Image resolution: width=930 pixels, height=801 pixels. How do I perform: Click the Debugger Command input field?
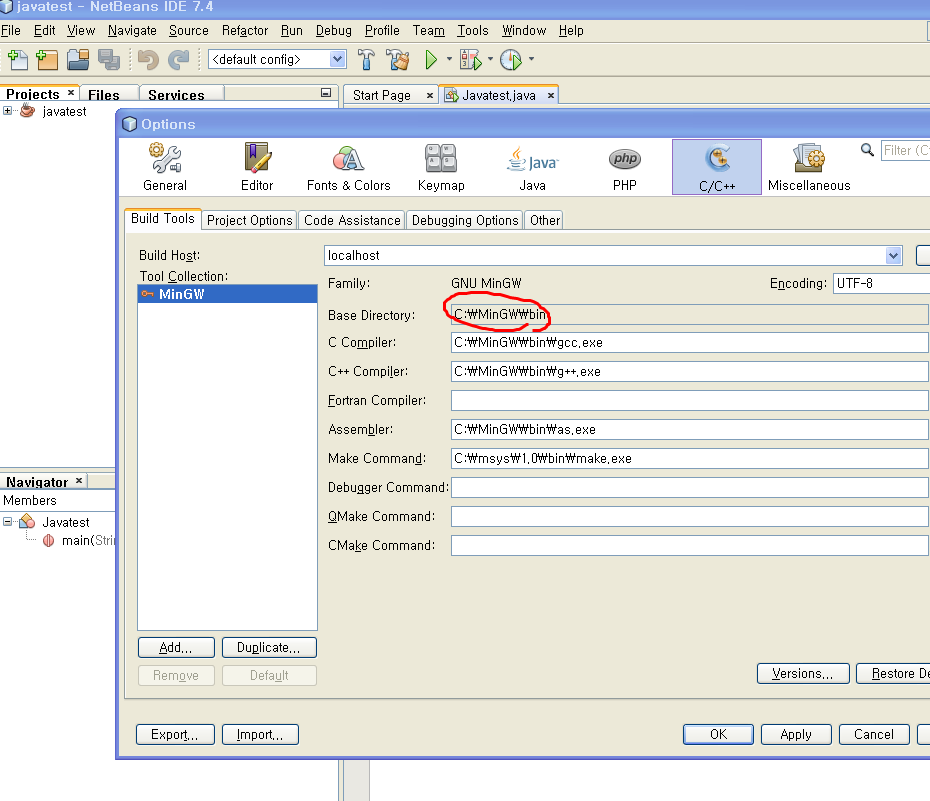[689, 488]
